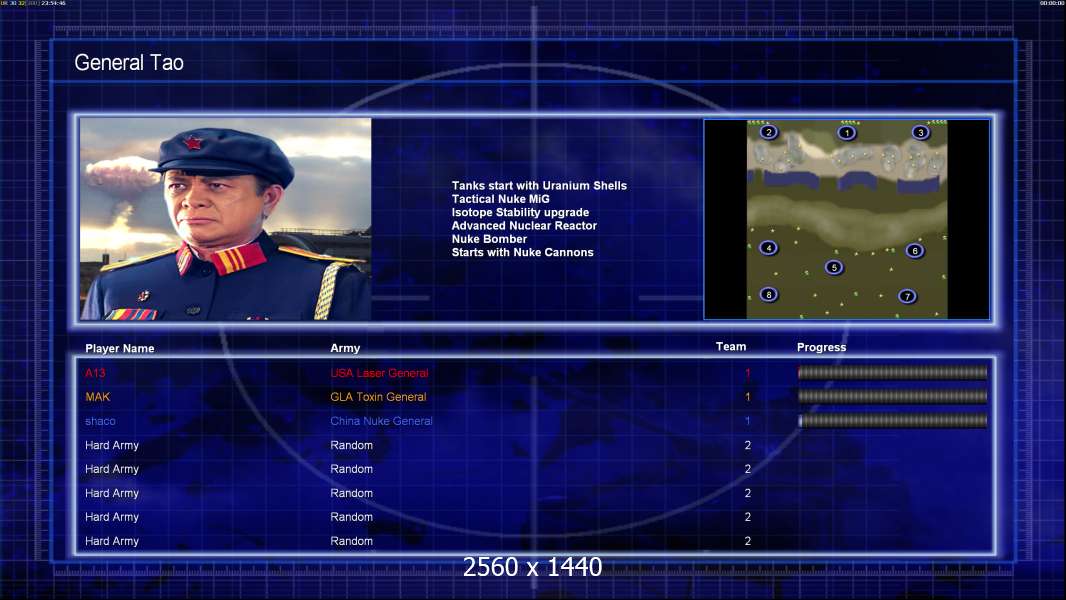Click 'Starts with Nuke Cannons' line
Image resolution: width=1066 pixels, height=600 pixels.
click(522, 252)
